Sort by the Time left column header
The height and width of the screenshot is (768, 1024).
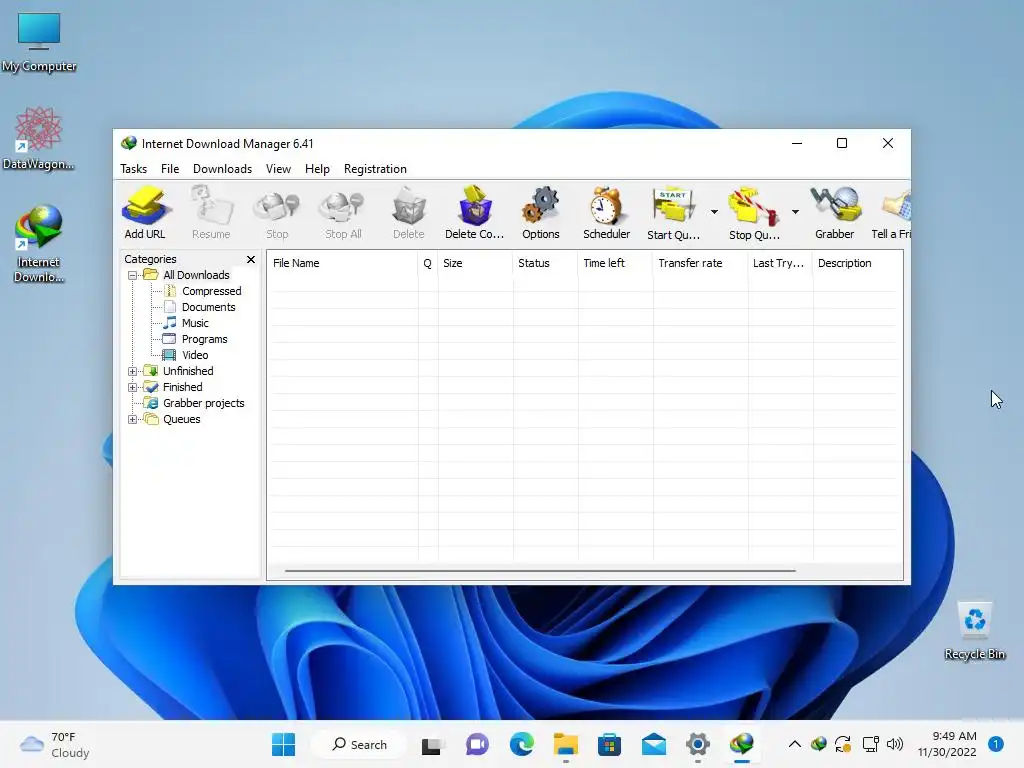click(615, 263)
